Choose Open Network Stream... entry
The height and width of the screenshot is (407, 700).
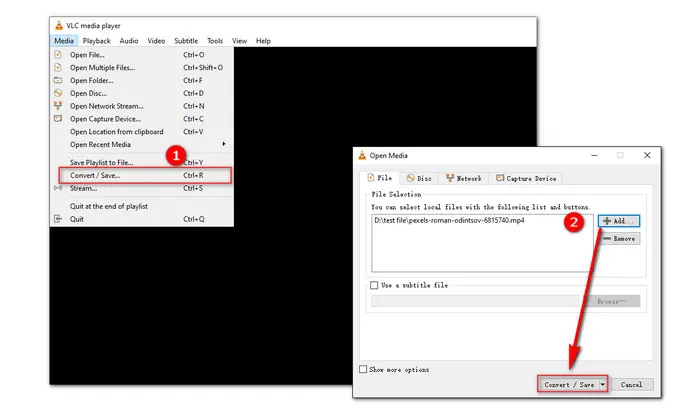pos(142,106)
